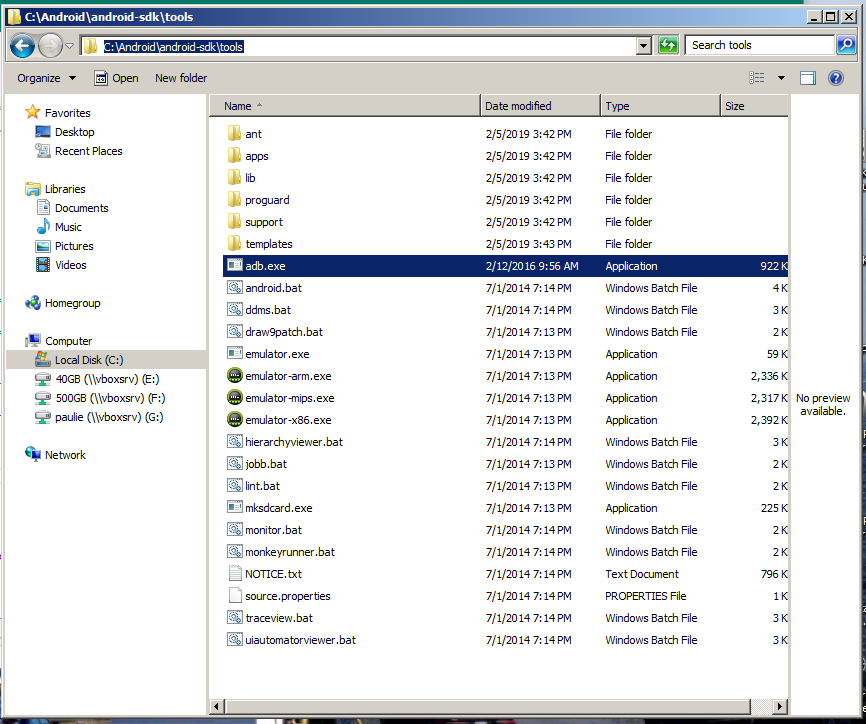
Task: Click the greyed Forward arrow button
Action: (x=50, y=46)
